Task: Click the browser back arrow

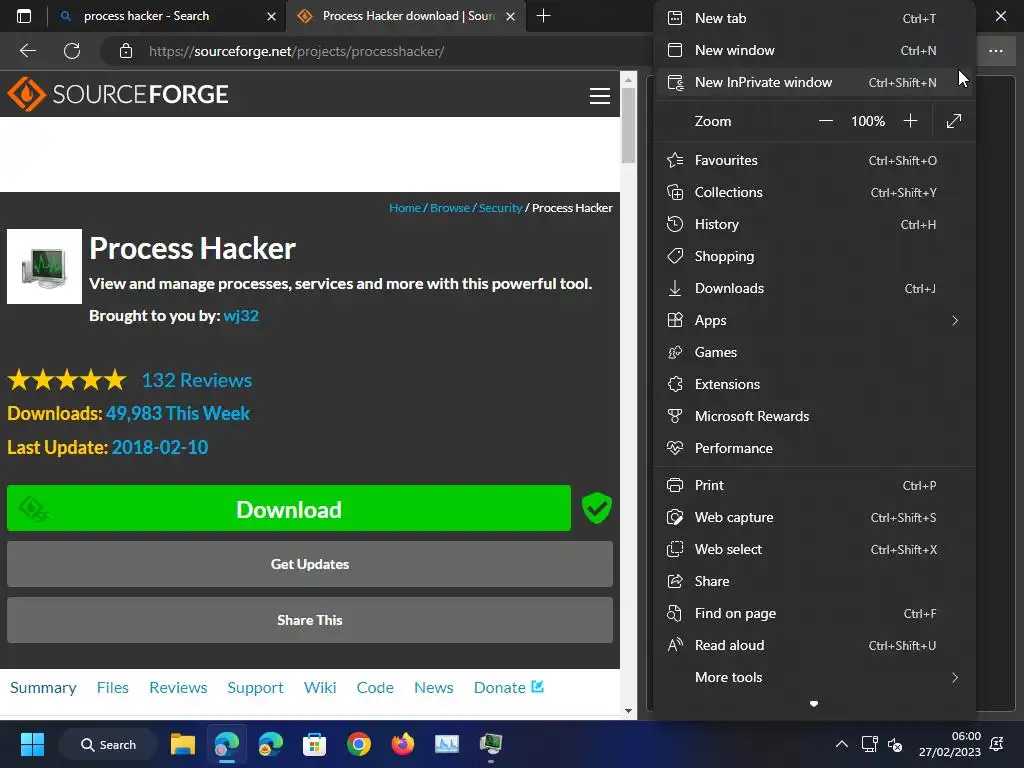Action: coord(27,51)
